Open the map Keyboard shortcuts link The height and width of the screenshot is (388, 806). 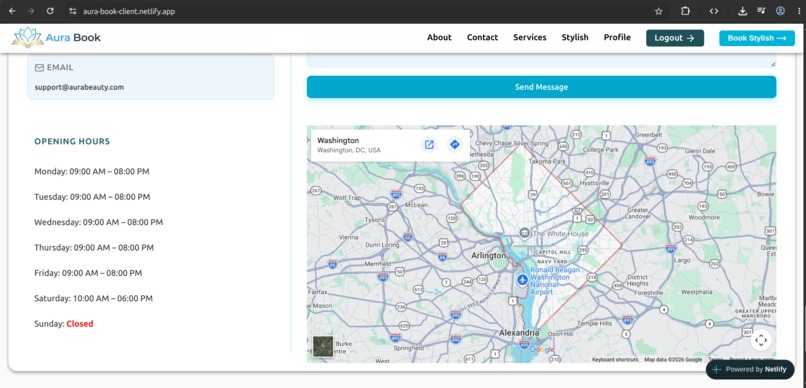pos(615,360)
